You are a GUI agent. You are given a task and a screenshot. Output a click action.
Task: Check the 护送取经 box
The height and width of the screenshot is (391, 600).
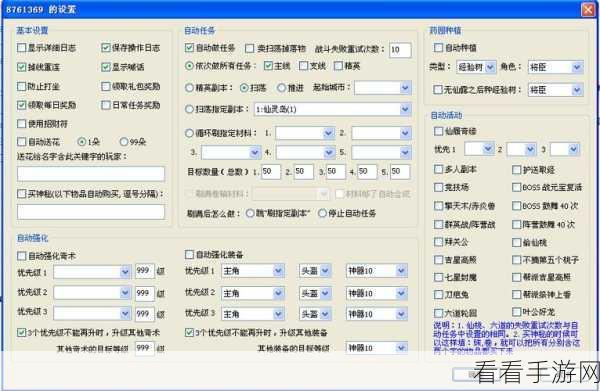[x=517, y=169]
